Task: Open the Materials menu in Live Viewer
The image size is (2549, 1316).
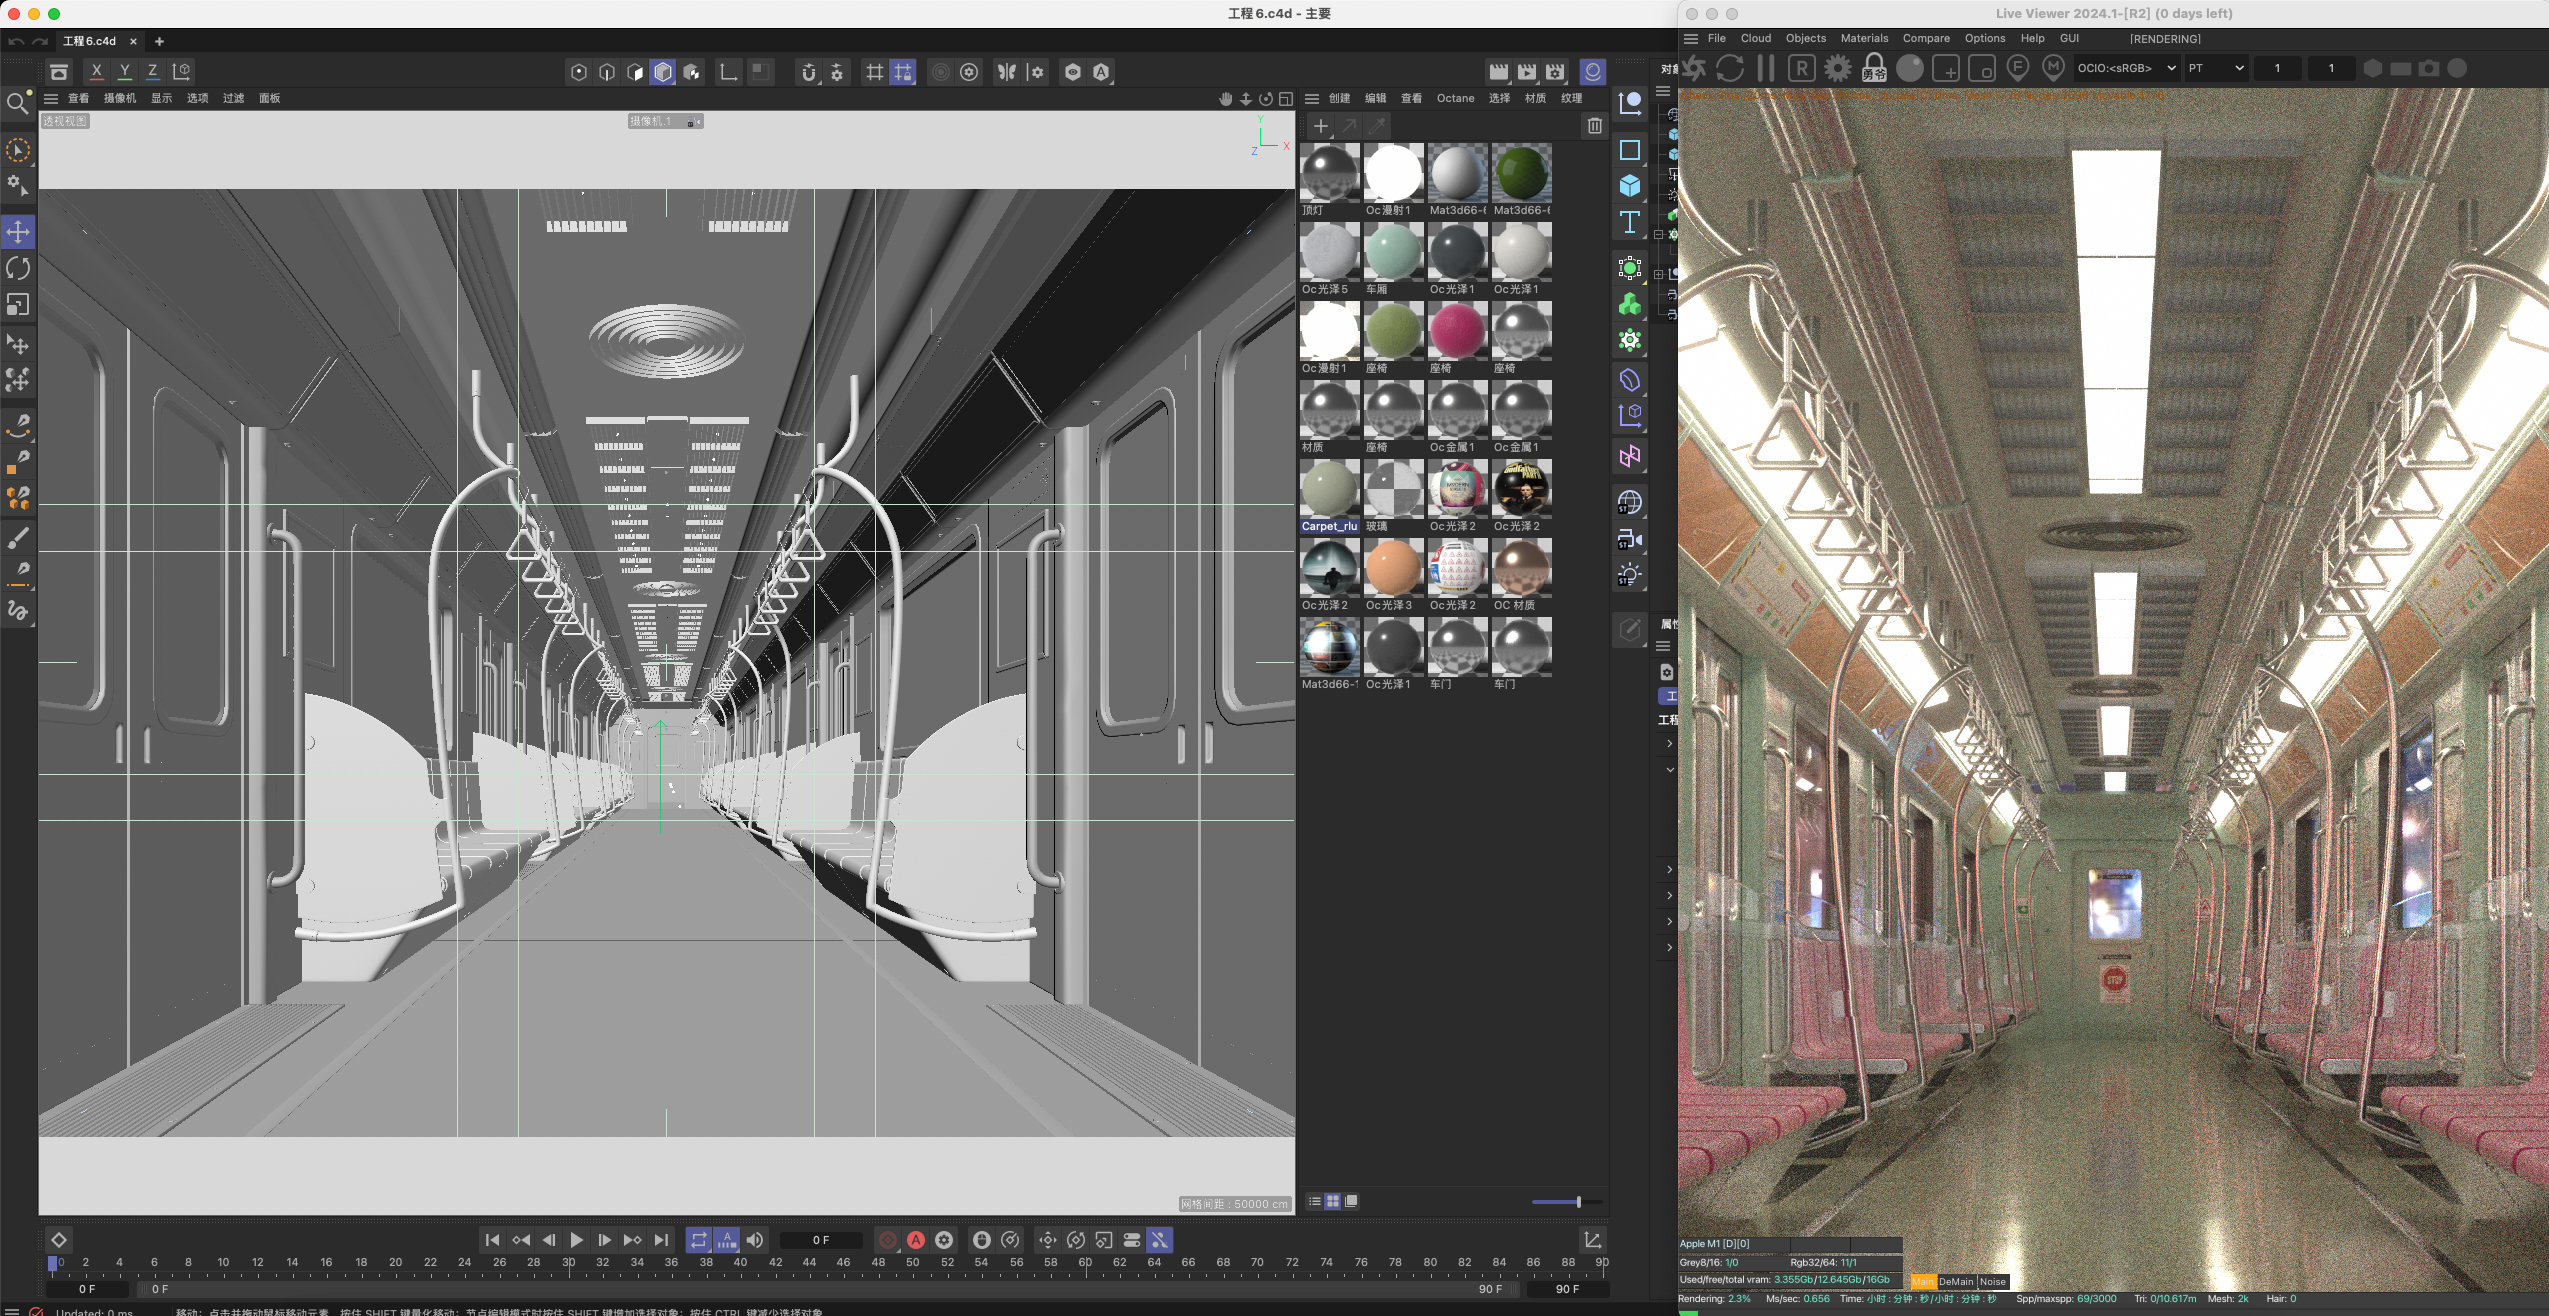Action: 1864,39
